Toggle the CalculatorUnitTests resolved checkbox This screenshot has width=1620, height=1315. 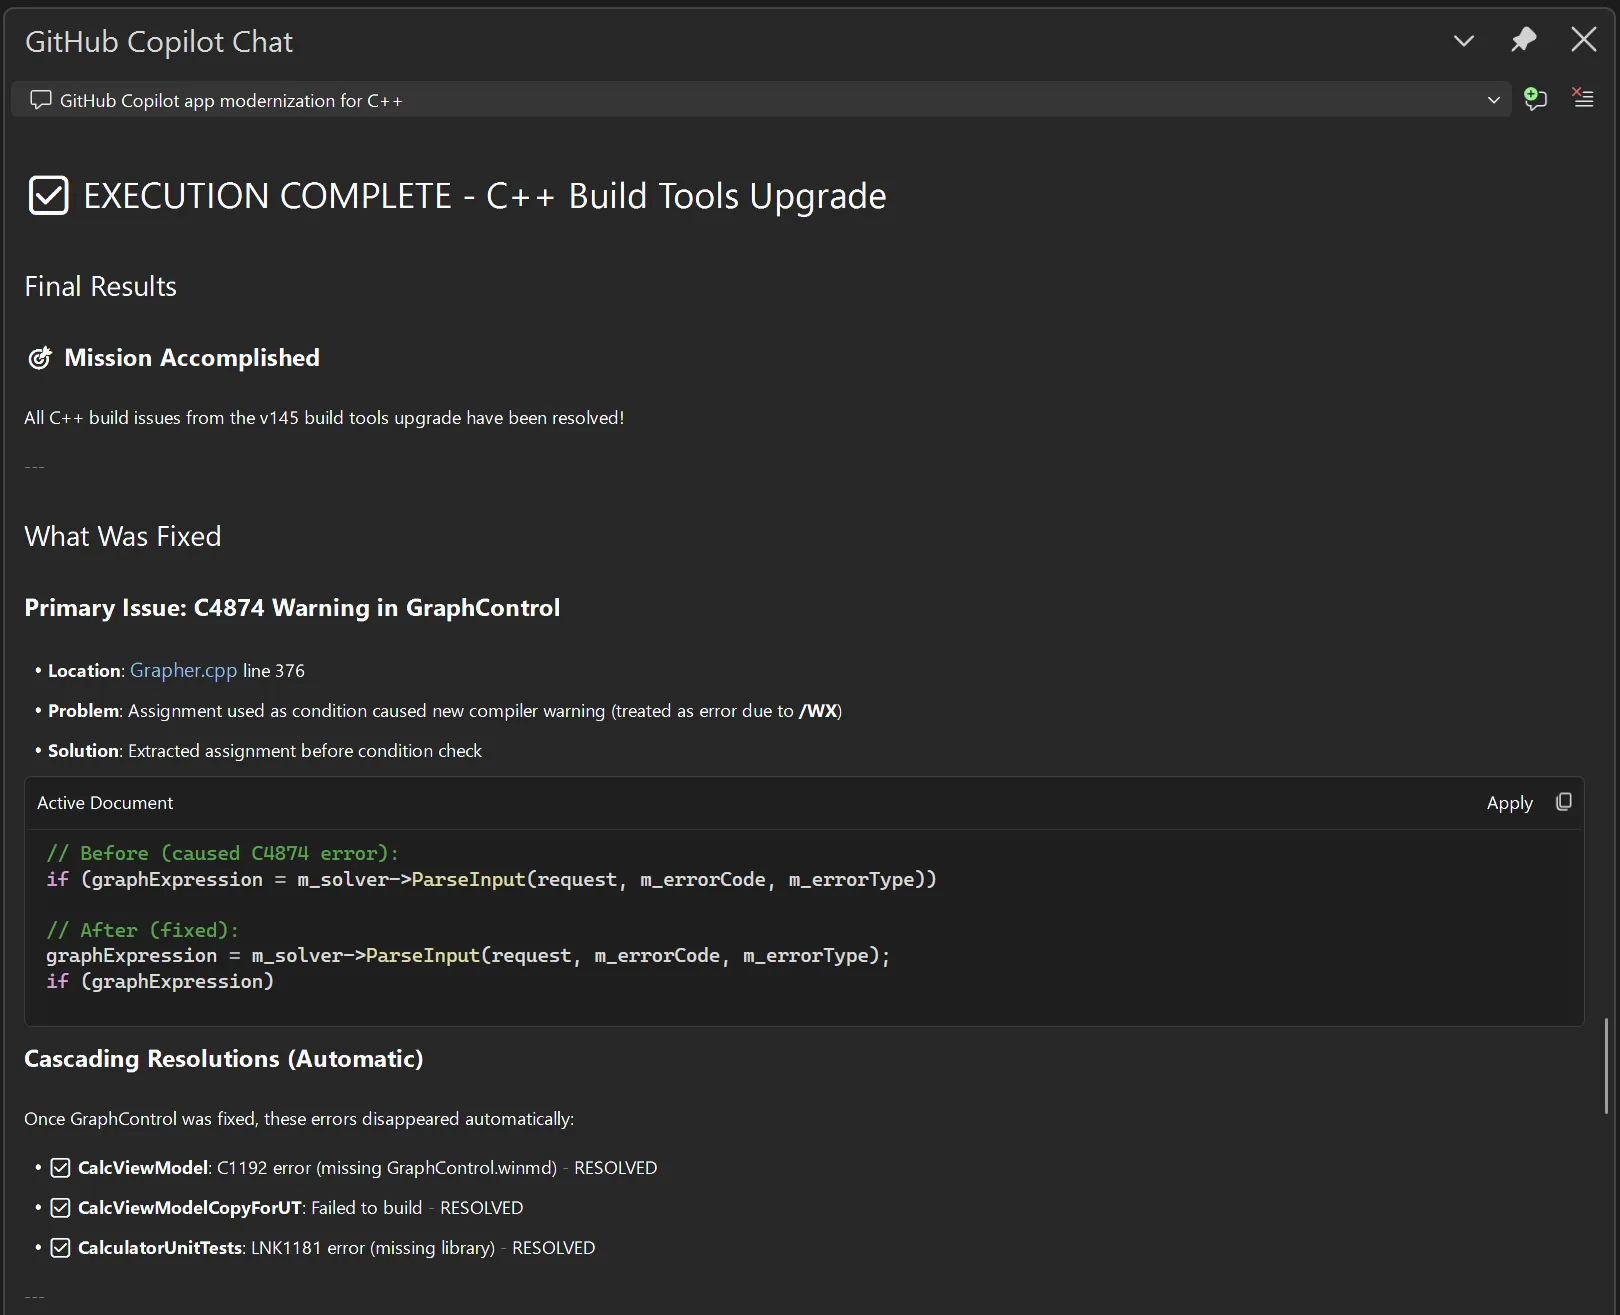tap(60, 1247)
